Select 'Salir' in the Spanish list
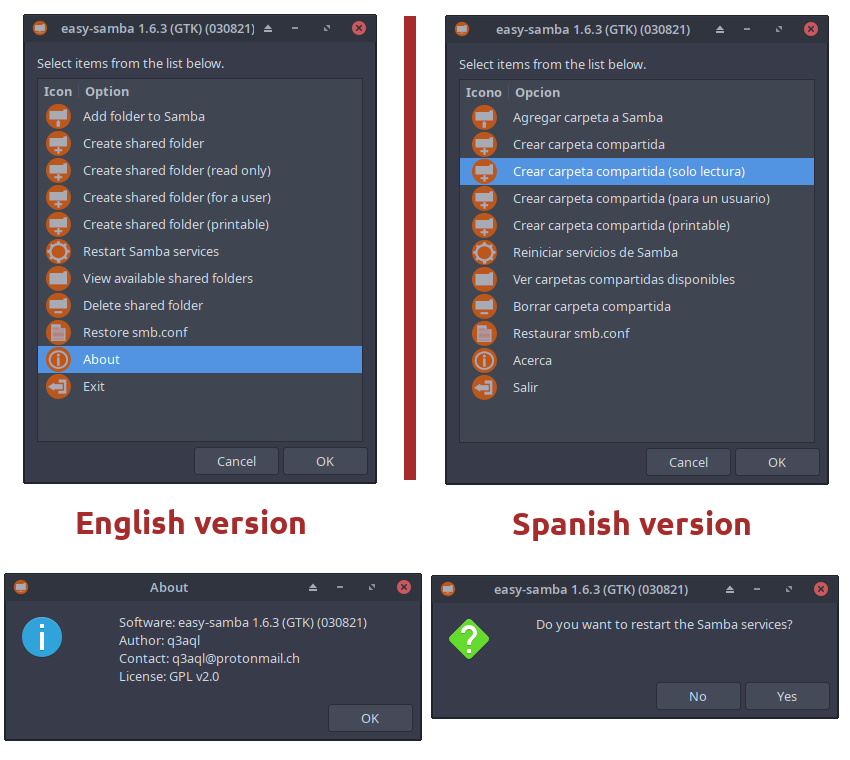Screen dimensions: 850x760 click(x=637, y=388)
